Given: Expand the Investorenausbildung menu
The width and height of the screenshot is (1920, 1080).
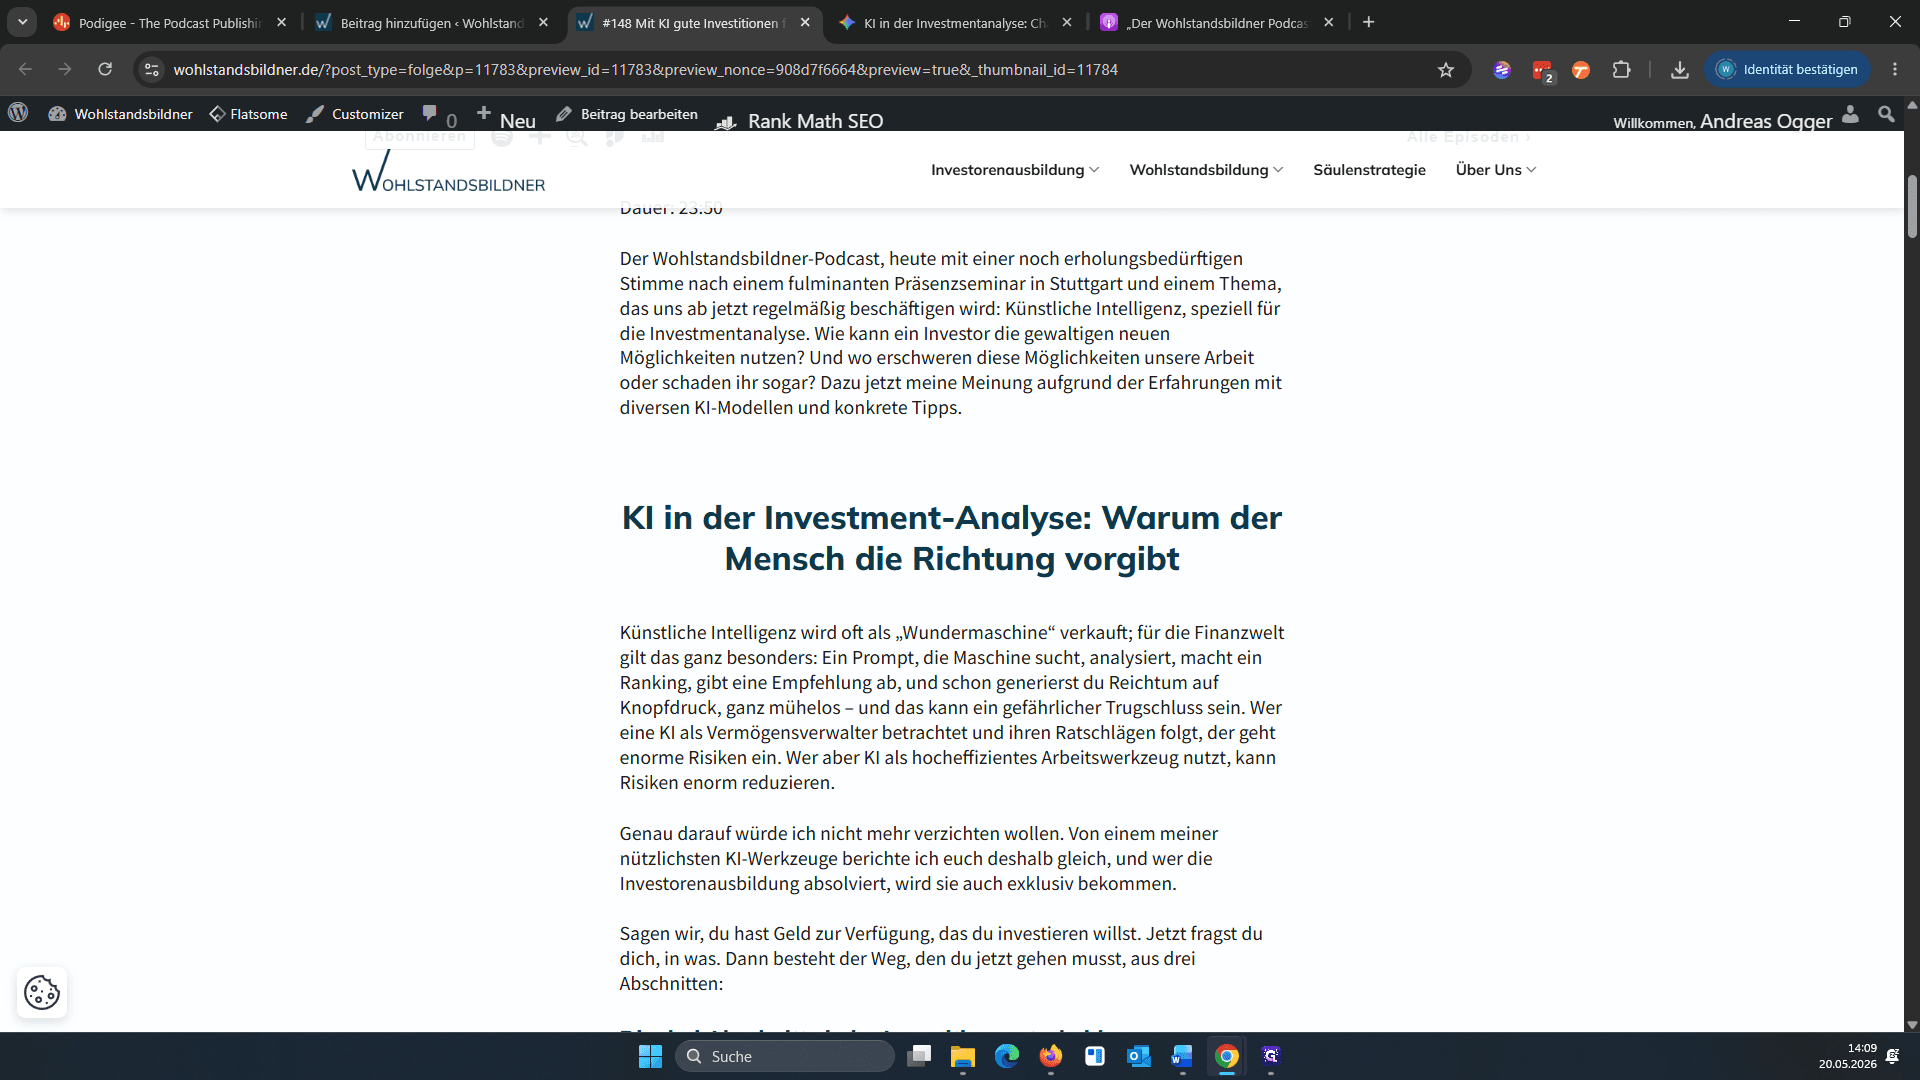Looking at the screenshot, I should coord(1015,170).
